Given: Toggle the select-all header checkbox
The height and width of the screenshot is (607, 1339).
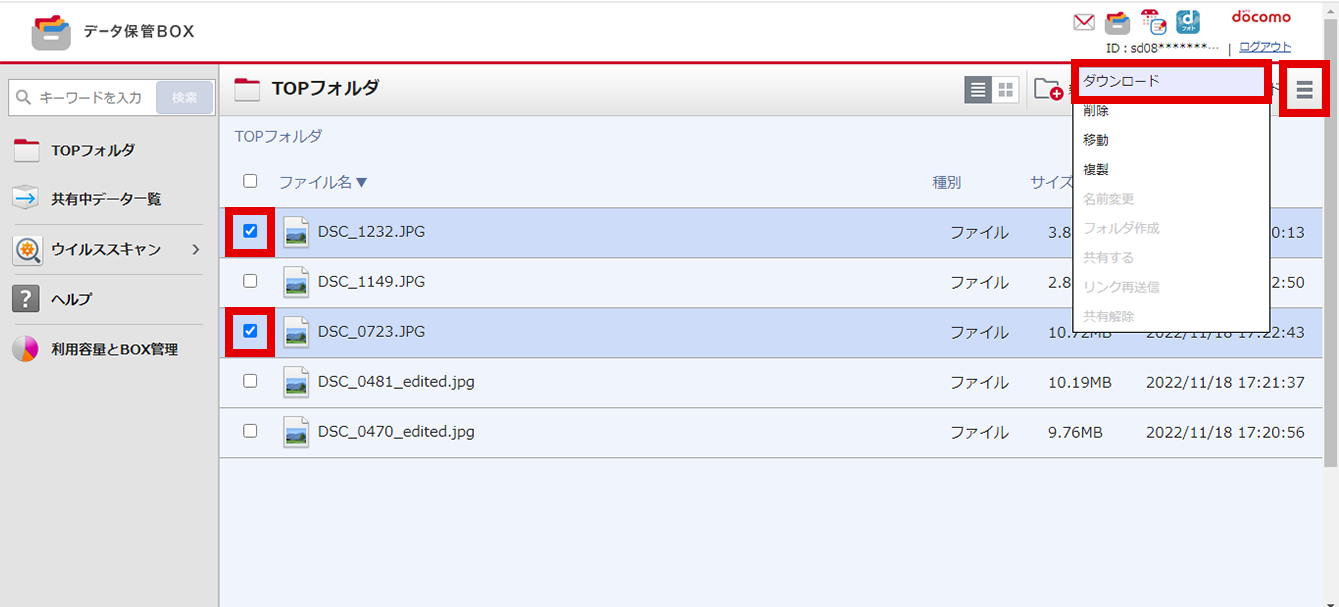Looking at the screenshot, I should pyautogui.click(x=250, y=181).
